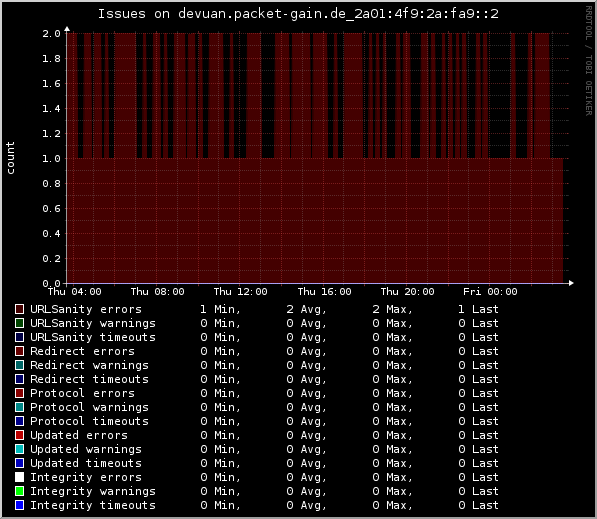
Task: Click the Thu 12:00 time axis label
Action: [x=241, y=292]
